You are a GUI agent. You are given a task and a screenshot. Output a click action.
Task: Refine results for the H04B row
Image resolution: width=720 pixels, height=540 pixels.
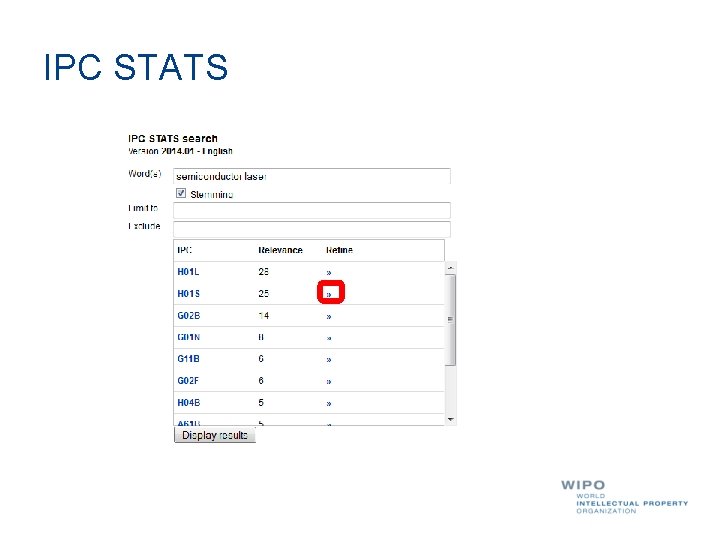(329, 404)
